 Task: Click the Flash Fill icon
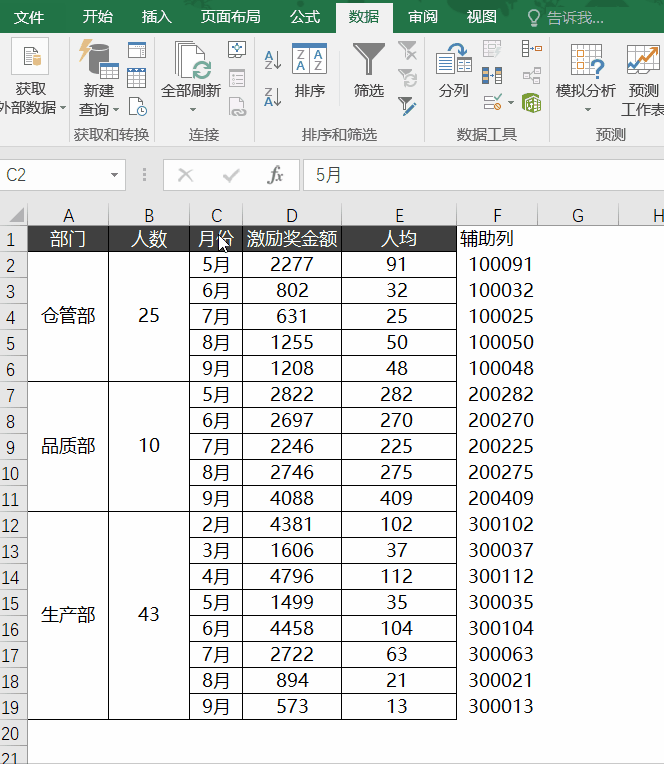492,49
